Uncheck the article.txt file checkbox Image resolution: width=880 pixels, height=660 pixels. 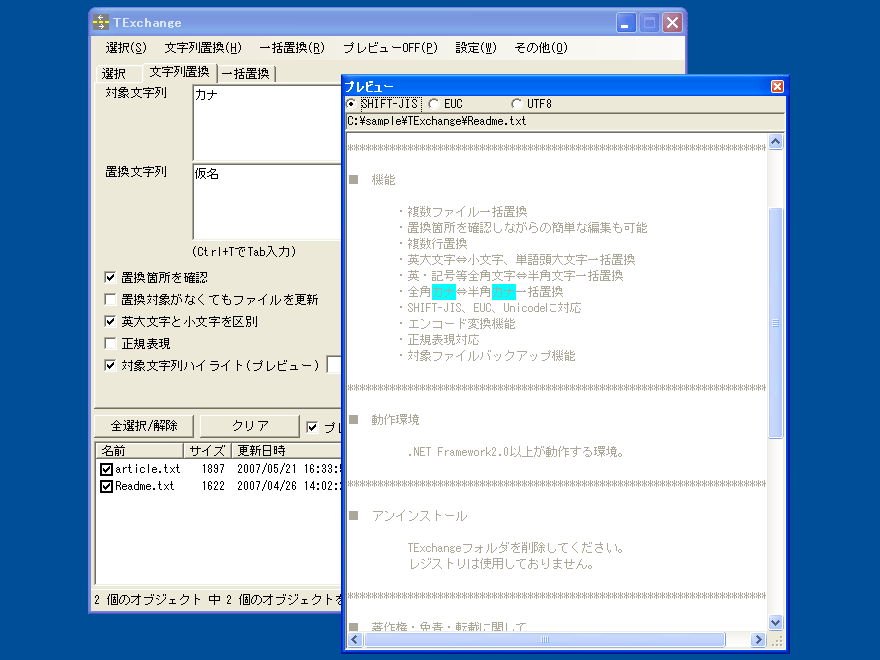coord(107,469)
